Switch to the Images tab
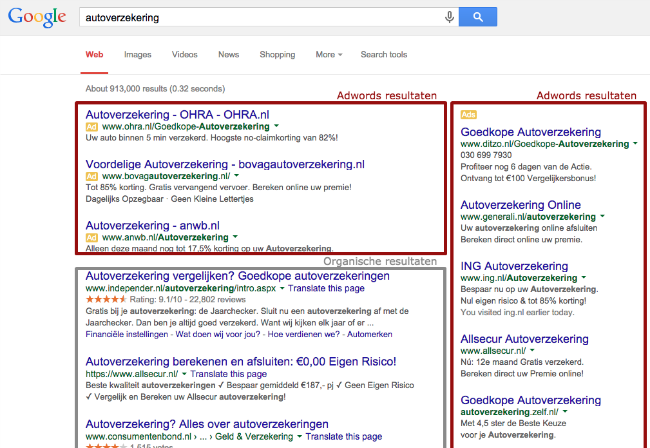Viewport: 650px width, 448px height. (x=138, y=54)
